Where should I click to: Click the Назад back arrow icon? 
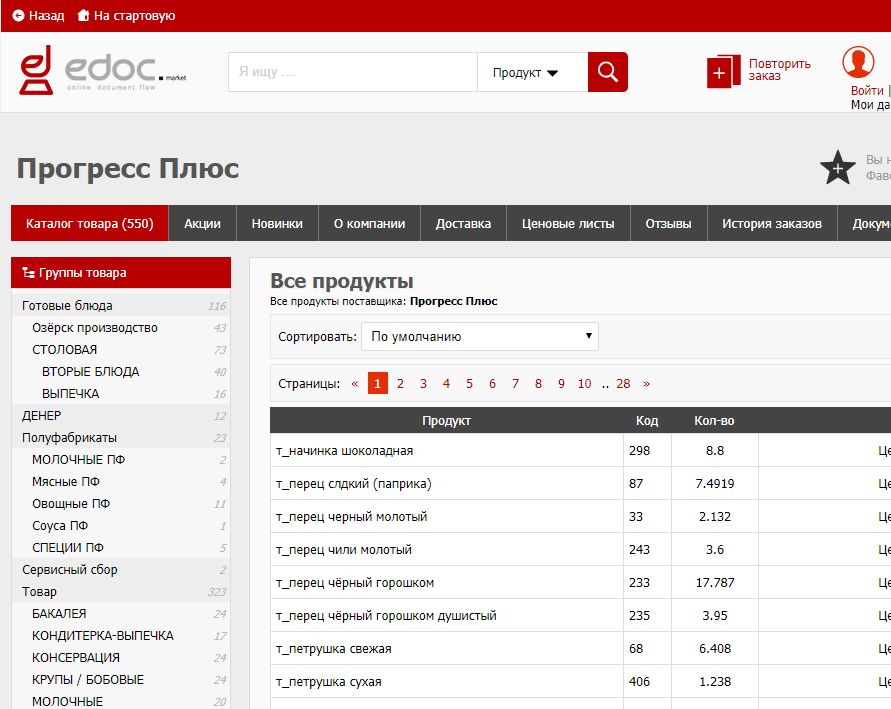pos(18,16)
